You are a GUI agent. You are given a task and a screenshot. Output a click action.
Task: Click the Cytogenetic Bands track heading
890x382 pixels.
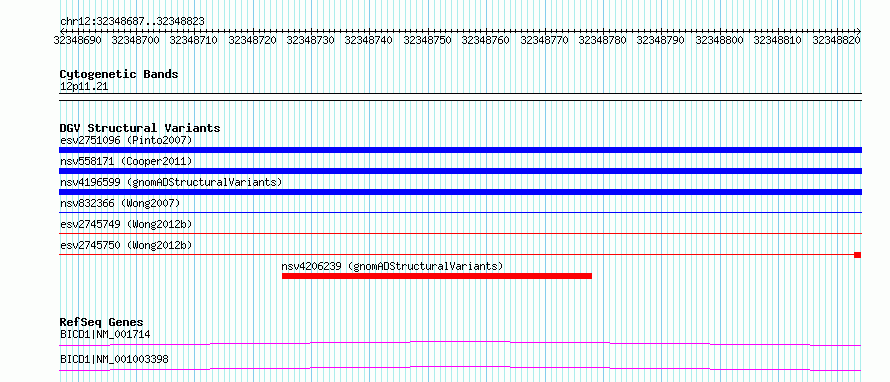coord(119,74)
